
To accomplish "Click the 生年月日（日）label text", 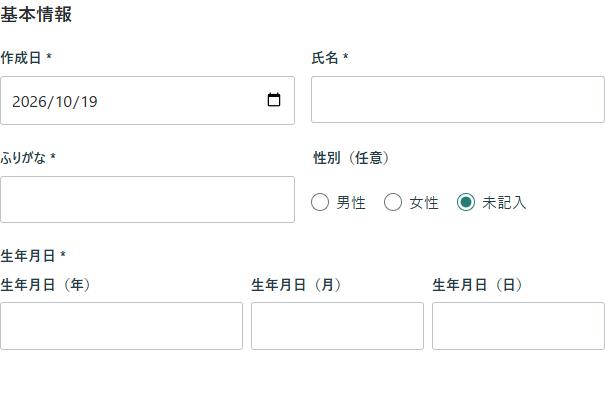I will point(478,285).
